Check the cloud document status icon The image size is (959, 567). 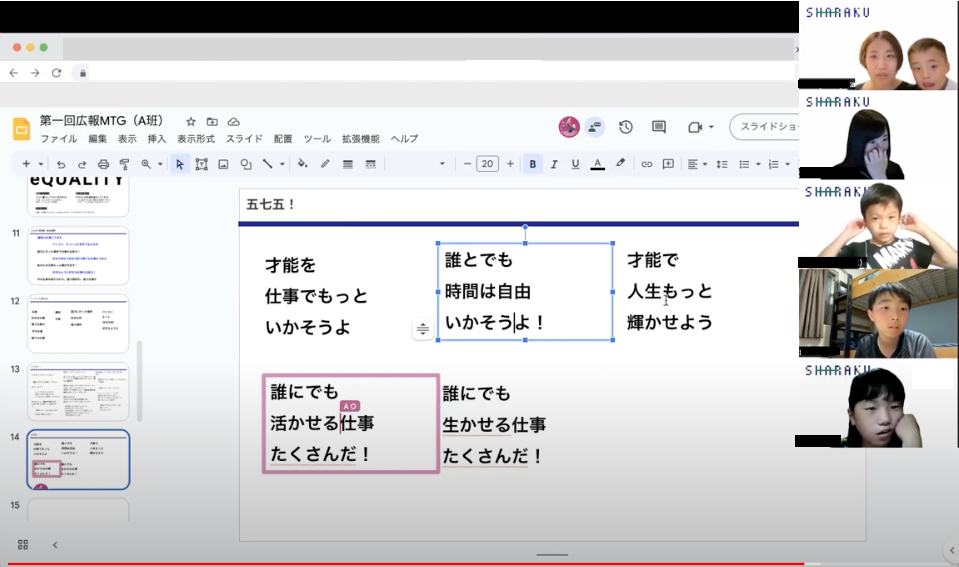coord(234,122)
